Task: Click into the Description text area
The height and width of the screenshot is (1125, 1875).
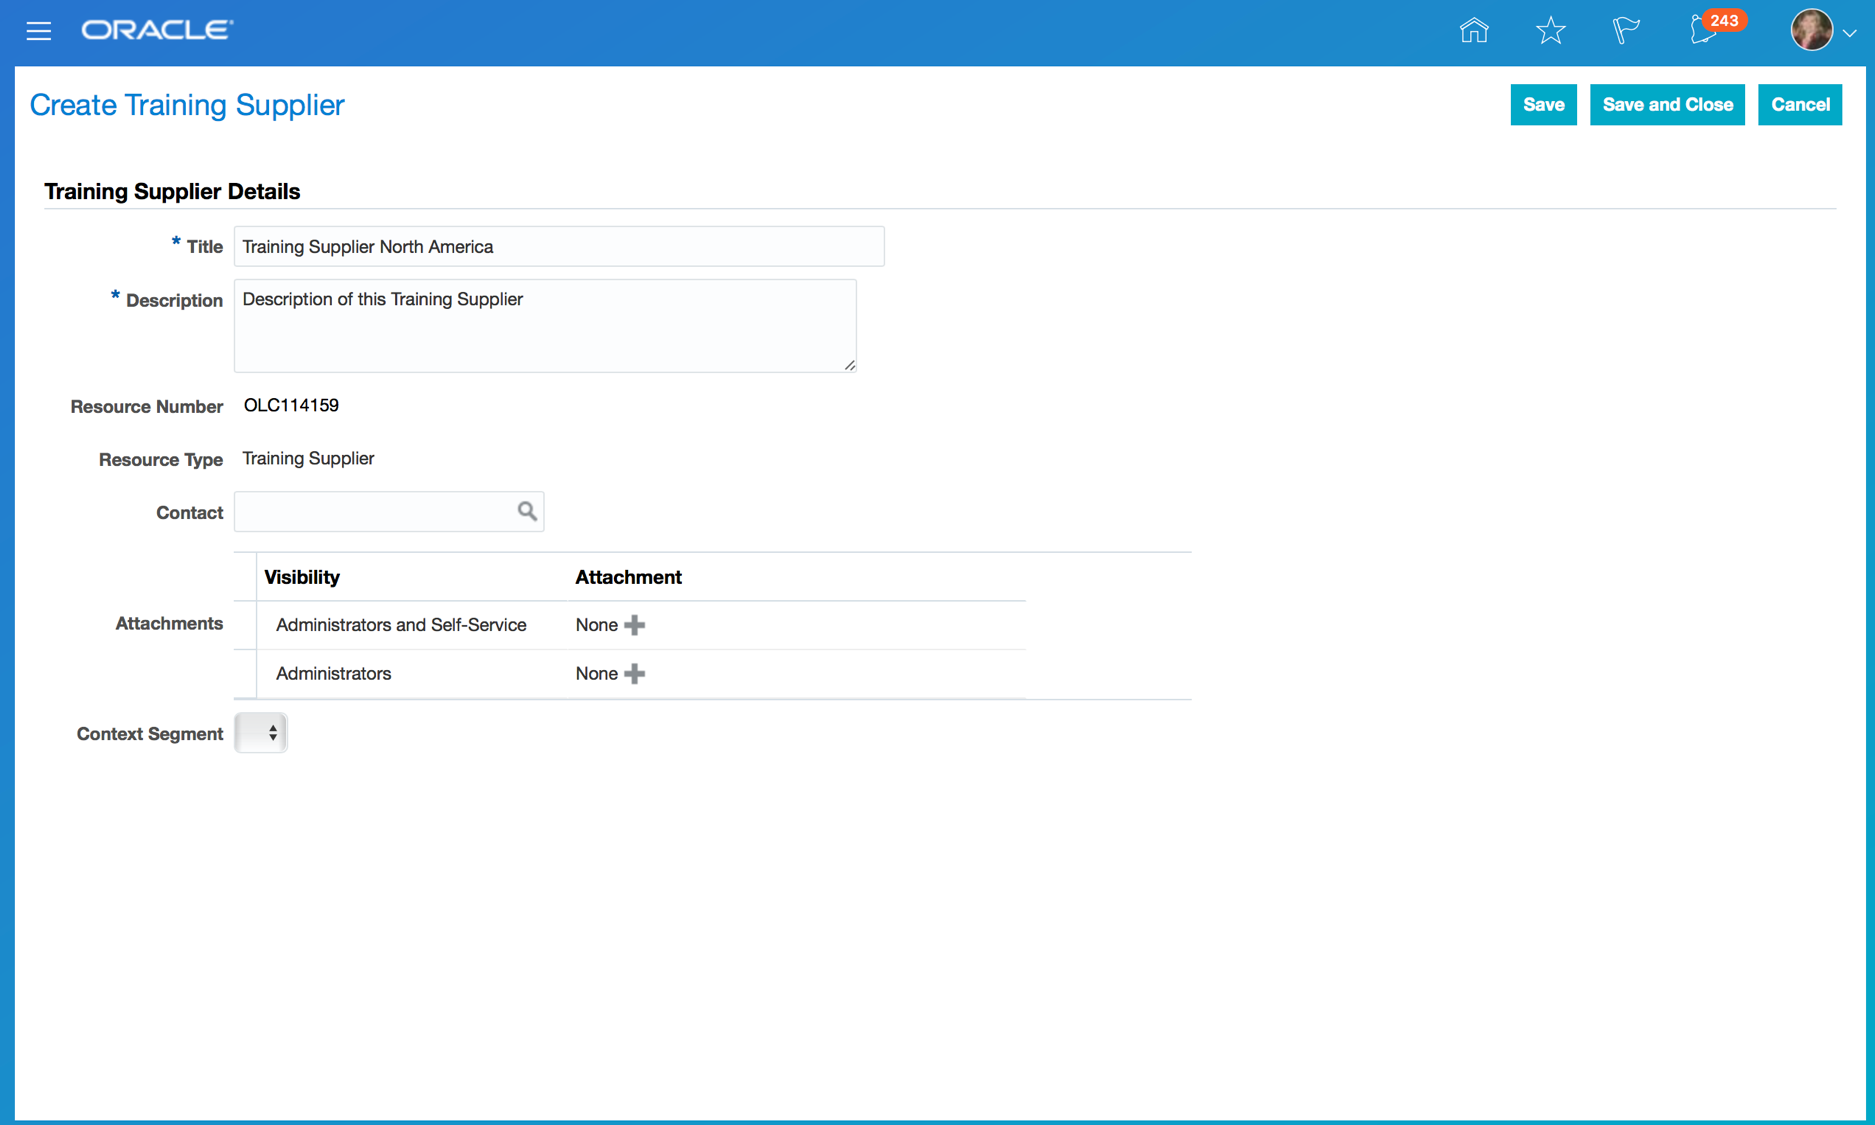Action: [545, 325]
